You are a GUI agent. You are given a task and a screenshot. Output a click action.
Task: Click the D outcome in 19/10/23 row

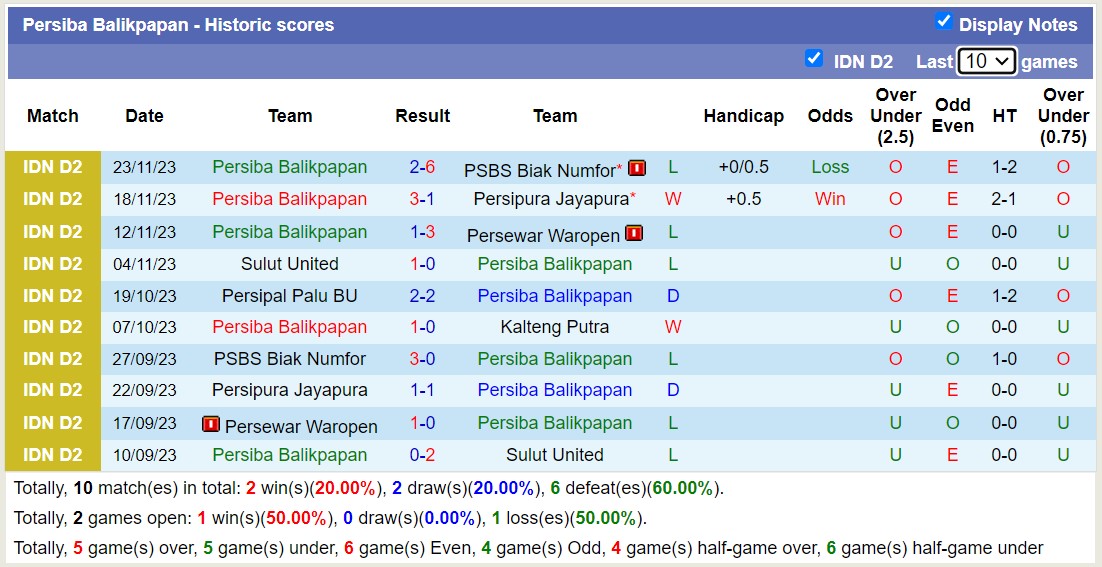(673, 296)
